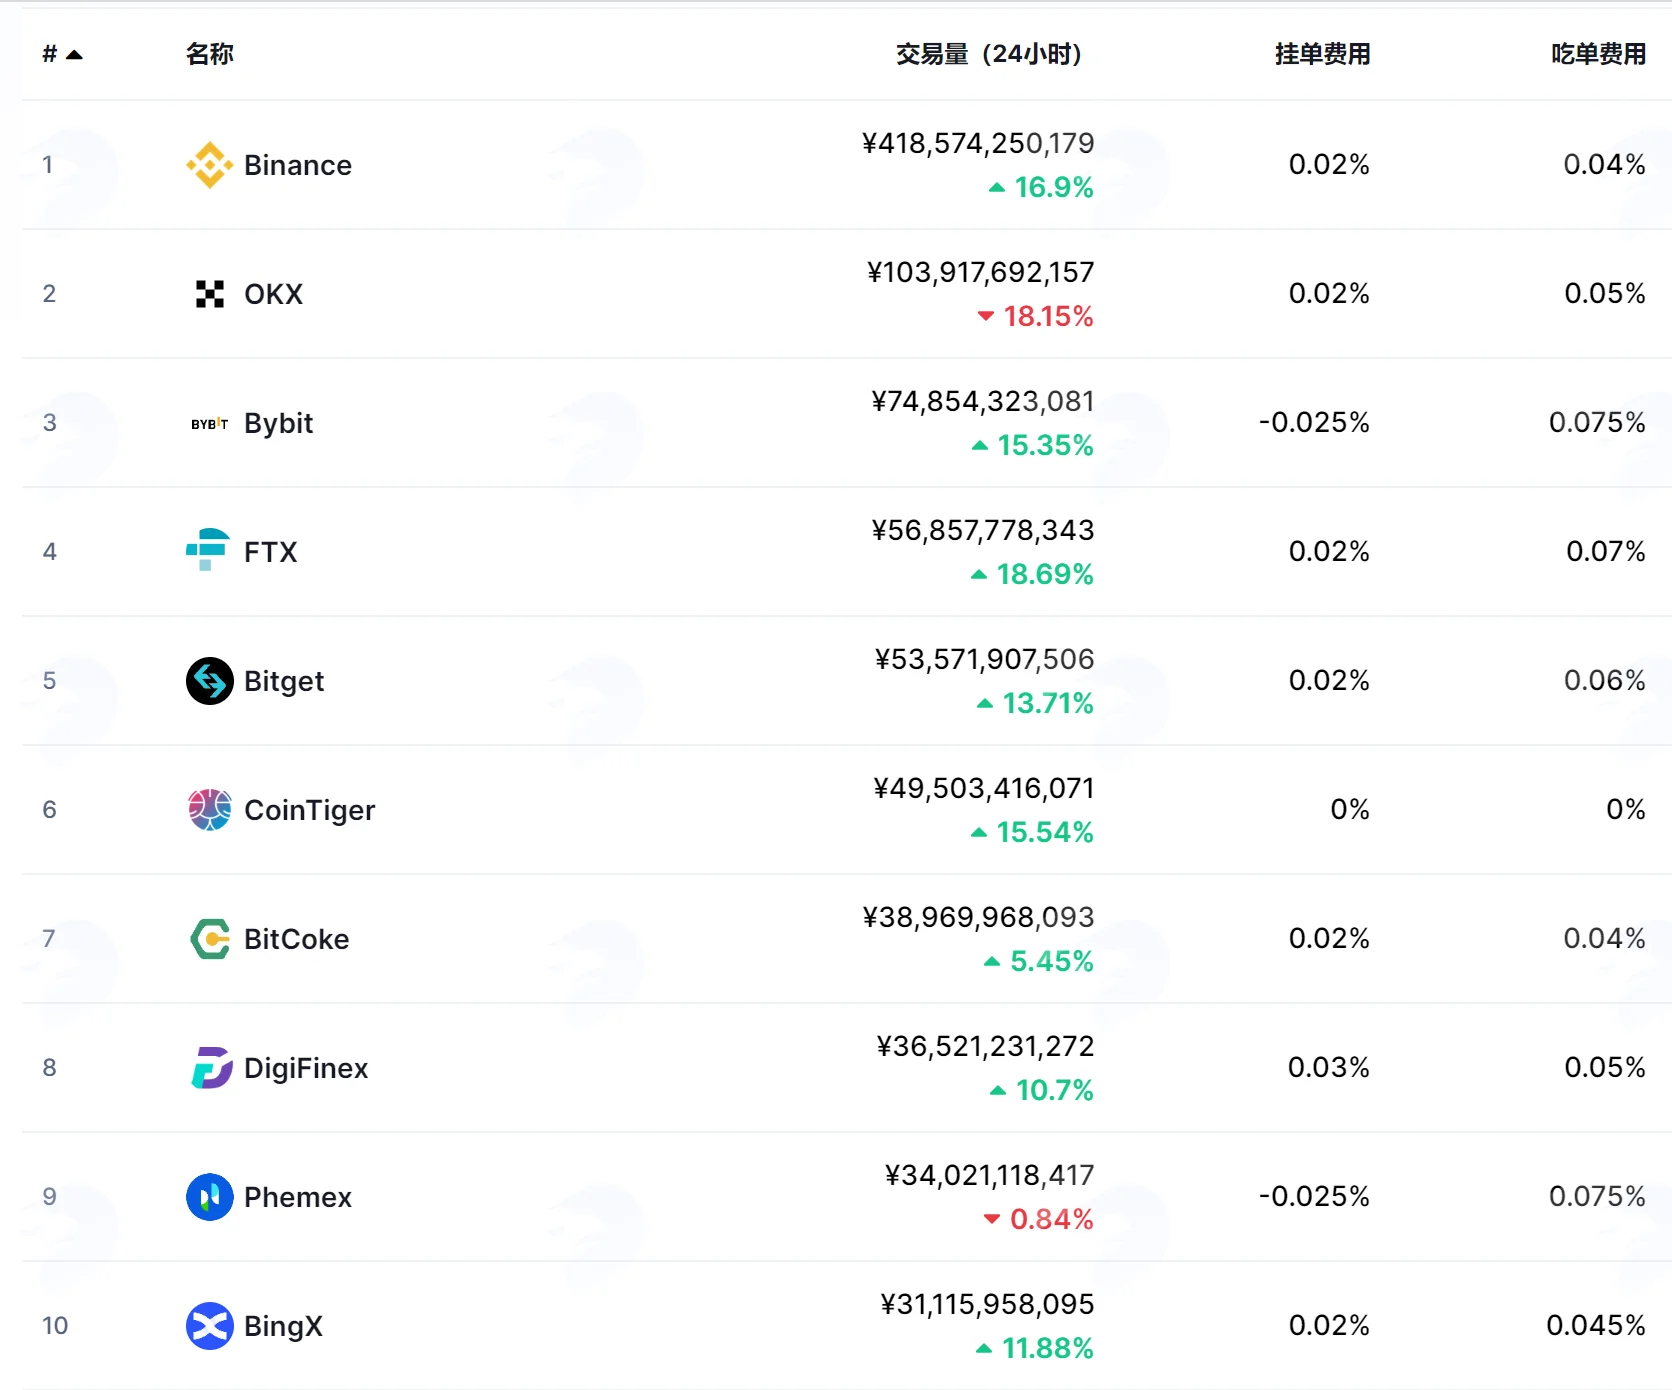Click the Phemex blue logo icon
Viewport: 1672px width, 1390px height.
click(x=209, y=1197)
